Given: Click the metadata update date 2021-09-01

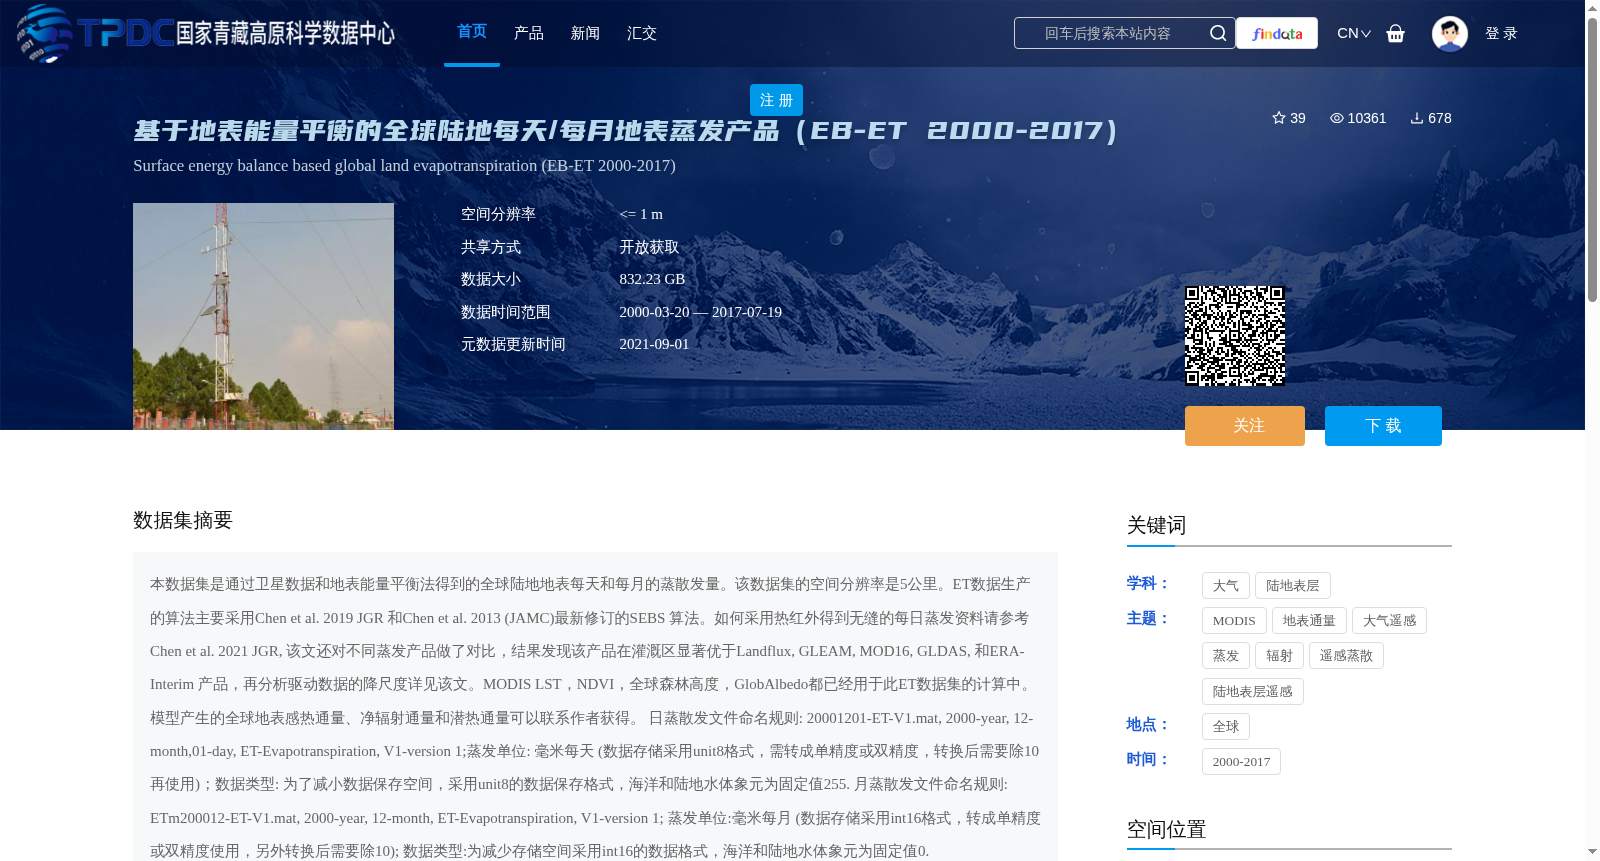Looking at the screenshot, I should pos(654,344).
